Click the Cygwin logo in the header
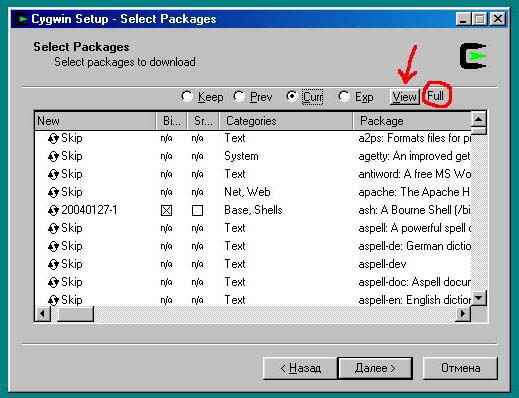Screen dimensions: 519x398 (x=473, y=56)
